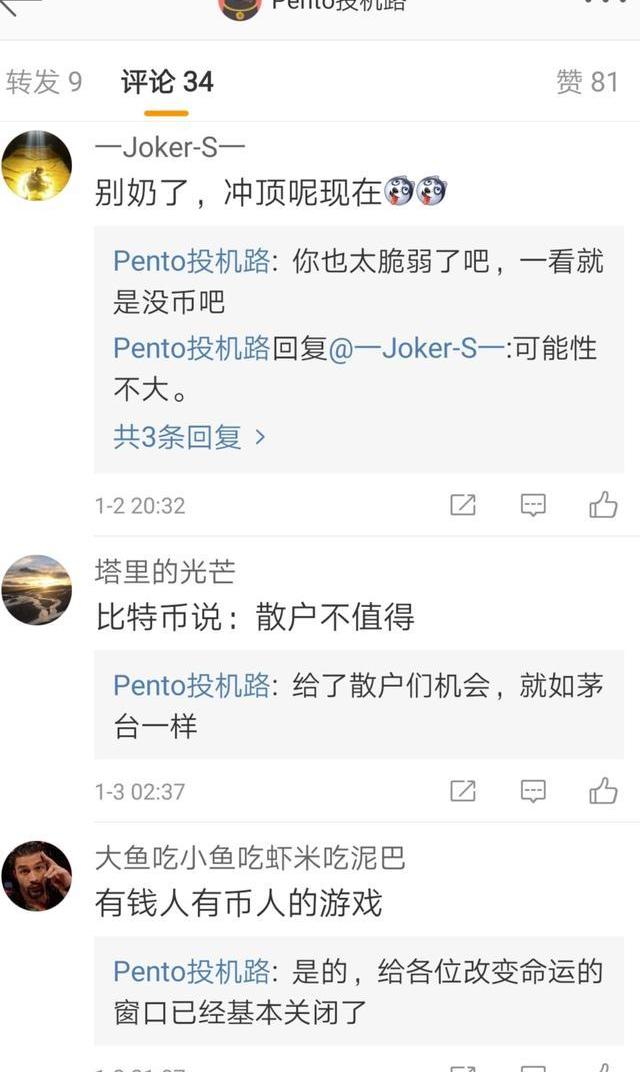
Task: Like the 塔里的光芒 comment
Action: coord(603,791)
